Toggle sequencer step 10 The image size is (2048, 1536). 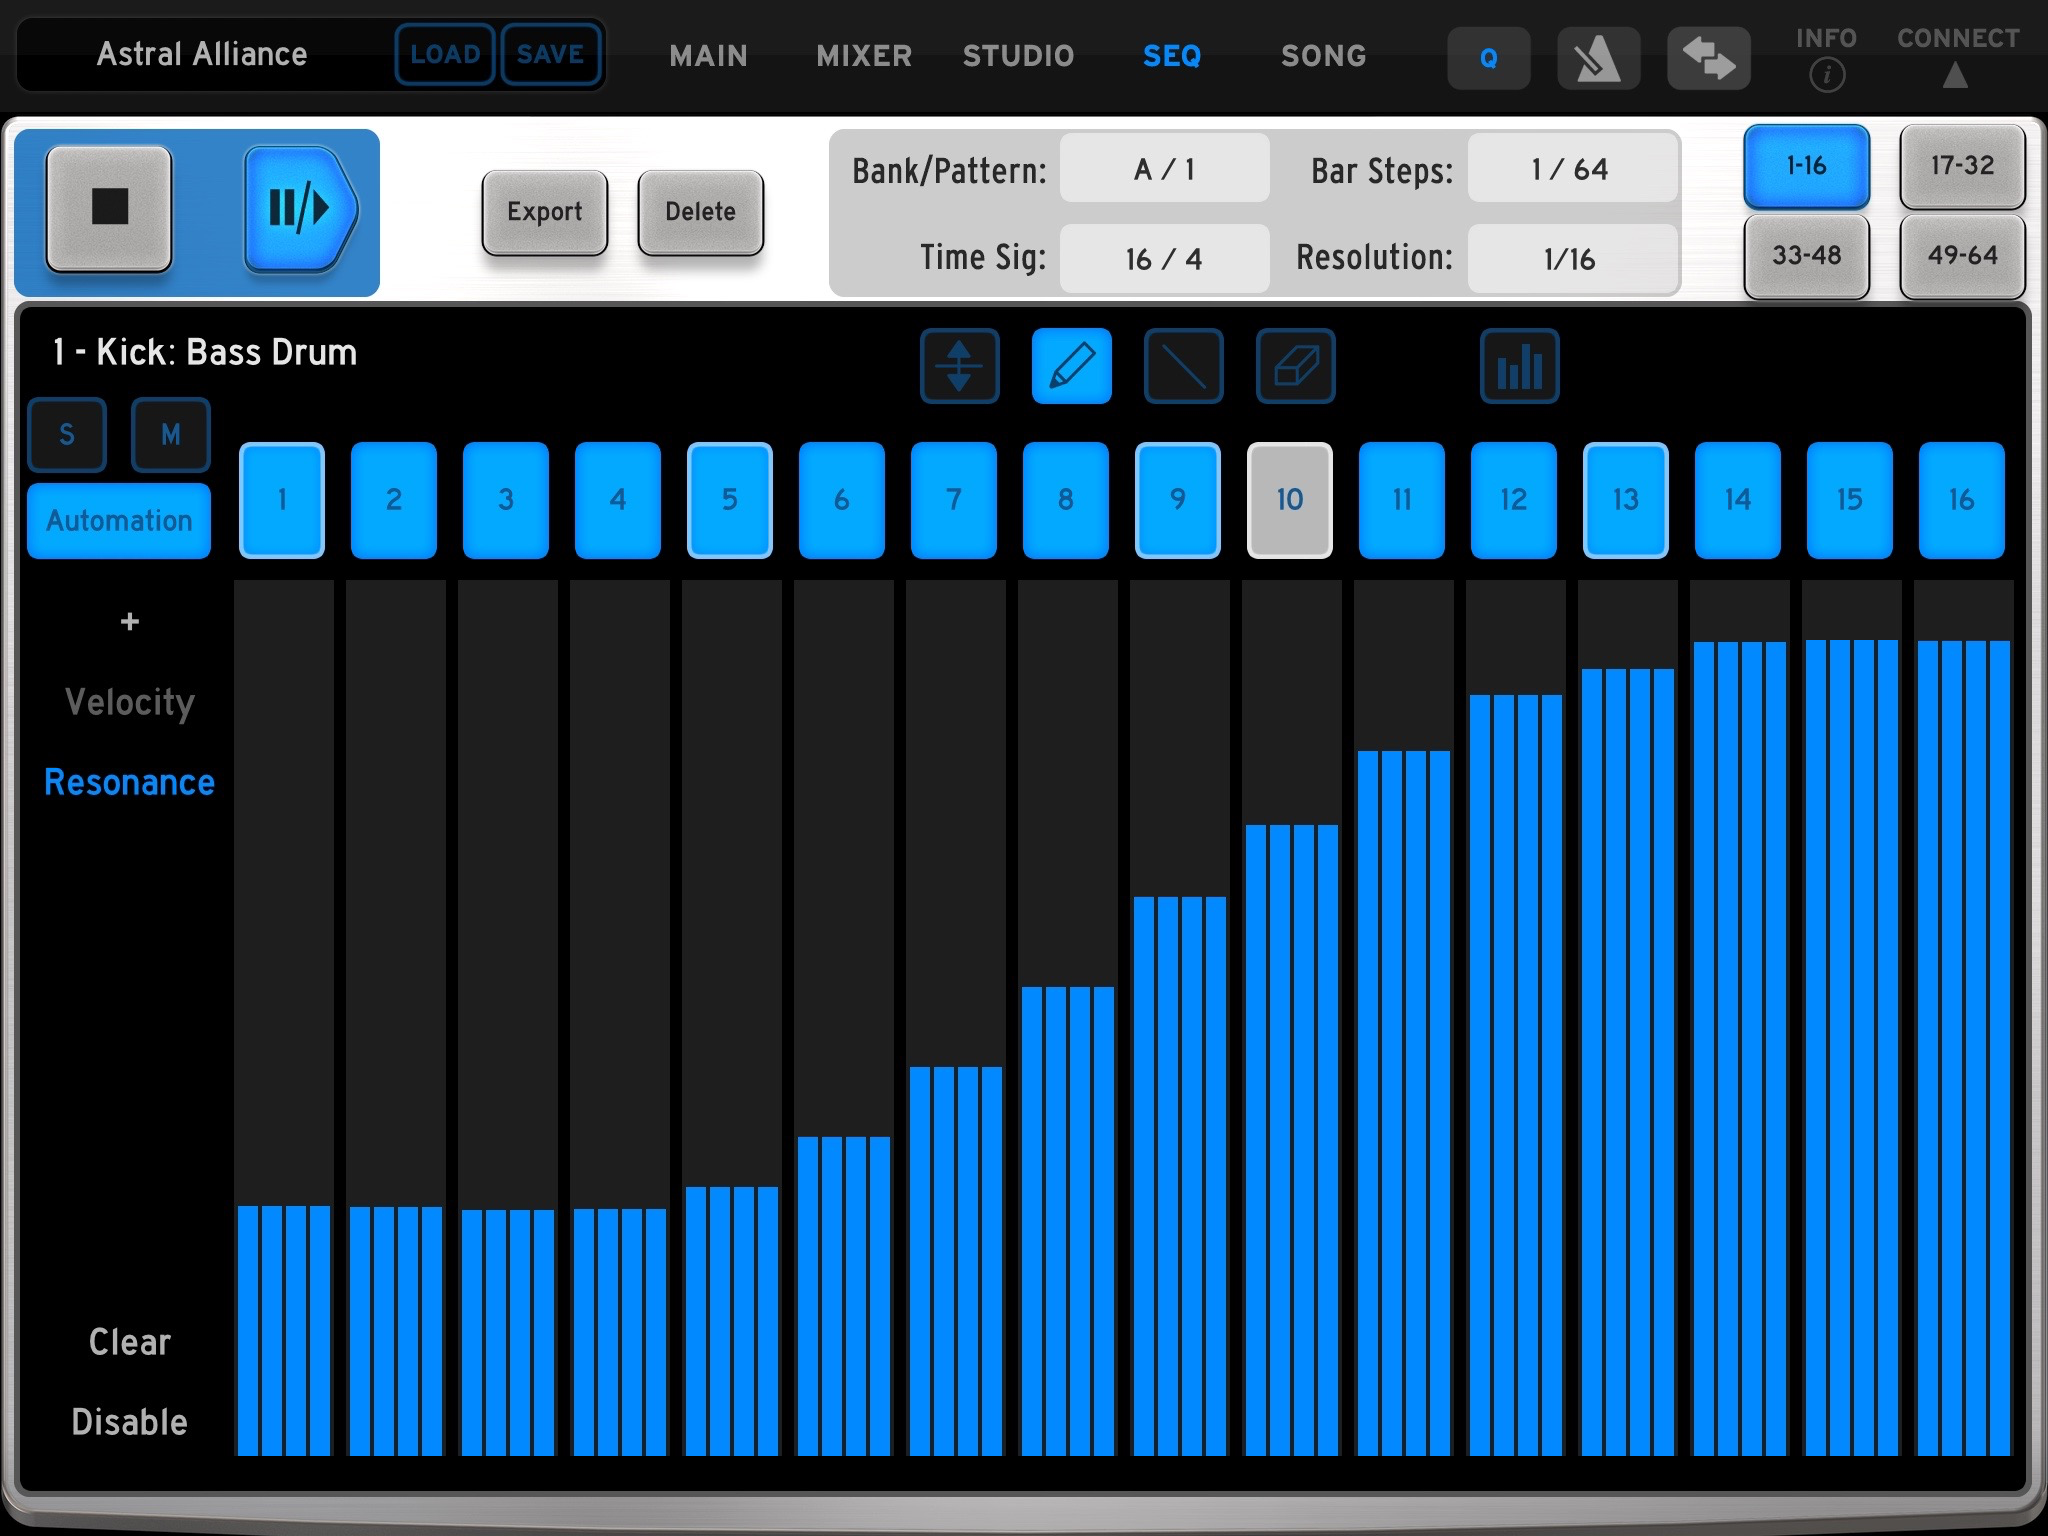click(1289, 500)
